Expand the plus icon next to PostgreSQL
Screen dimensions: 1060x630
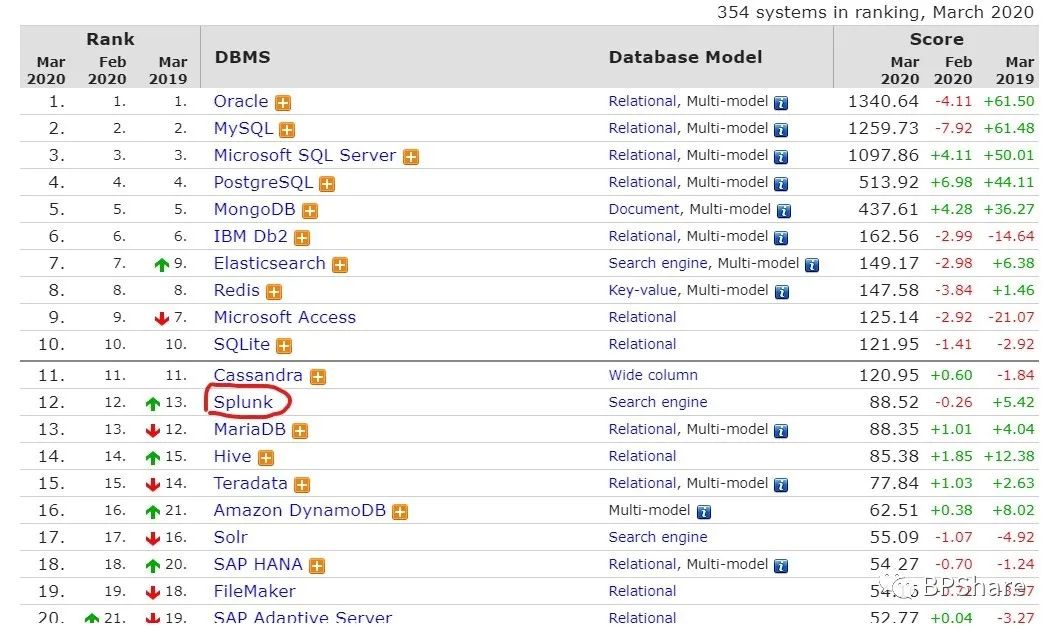pos(327,184)
